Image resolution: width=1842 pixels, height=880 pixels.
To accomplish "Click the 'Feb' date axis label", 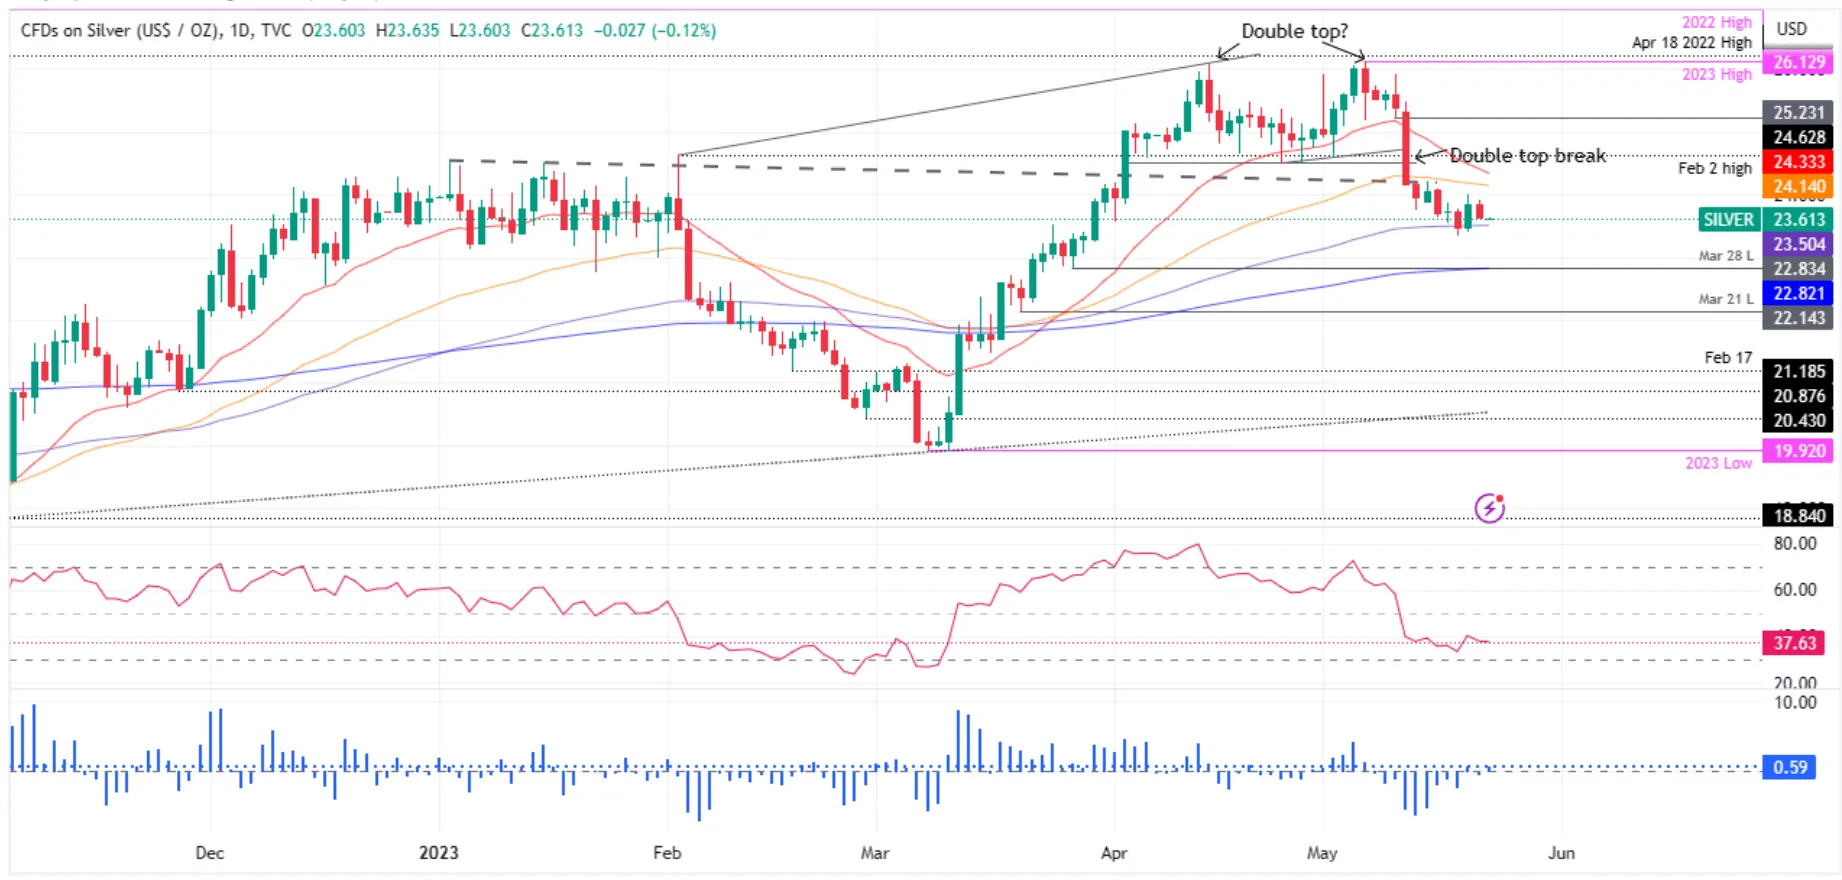I will click(x=667, y=853).
